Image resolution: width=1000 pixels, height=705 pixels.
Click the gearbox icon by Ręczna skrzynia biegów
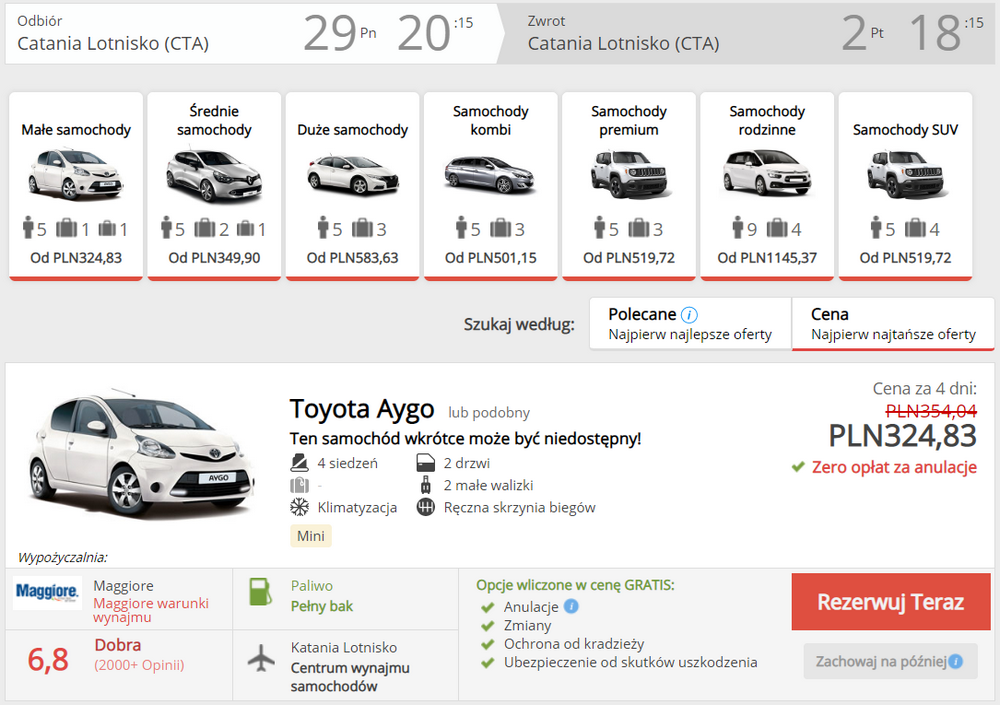pos(425,507)
